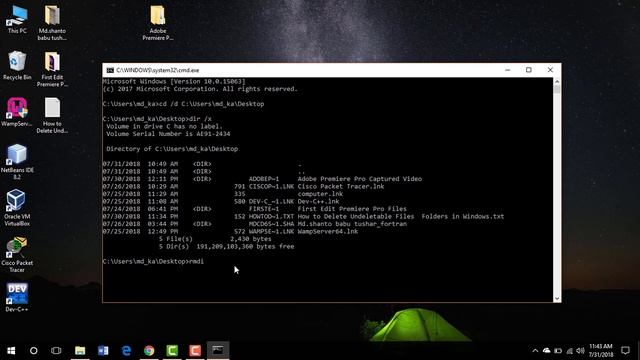Show hidden system tray icons
Viewport: 640px width, 360px height.
click(x=535, y=351)
